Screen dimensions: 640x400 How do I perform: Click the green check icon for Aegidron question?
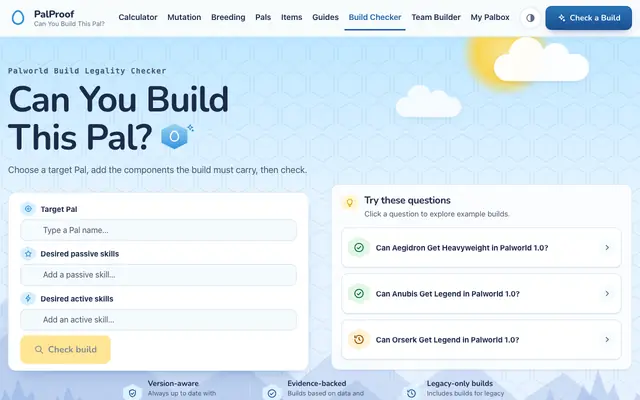(x=359, y=248)
